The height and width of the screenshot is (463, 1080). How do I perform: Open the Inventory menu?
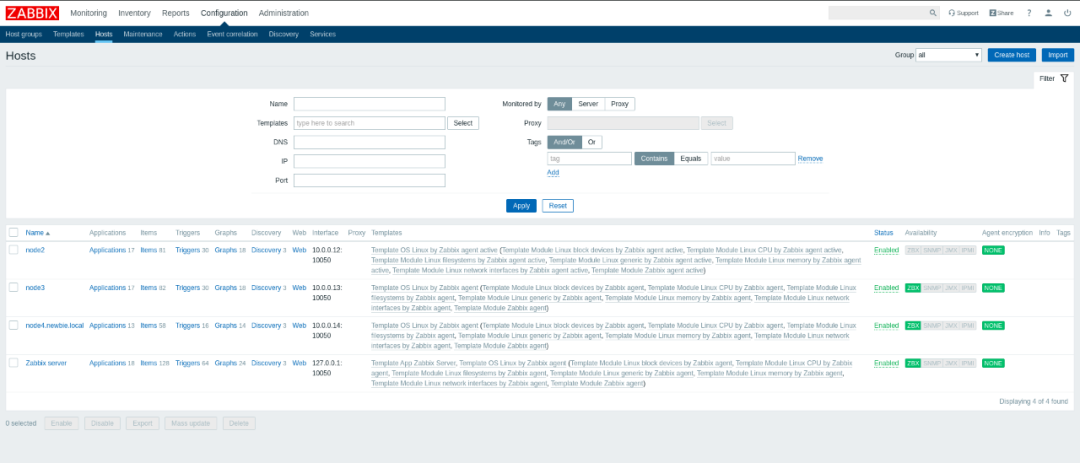point(134,13)
